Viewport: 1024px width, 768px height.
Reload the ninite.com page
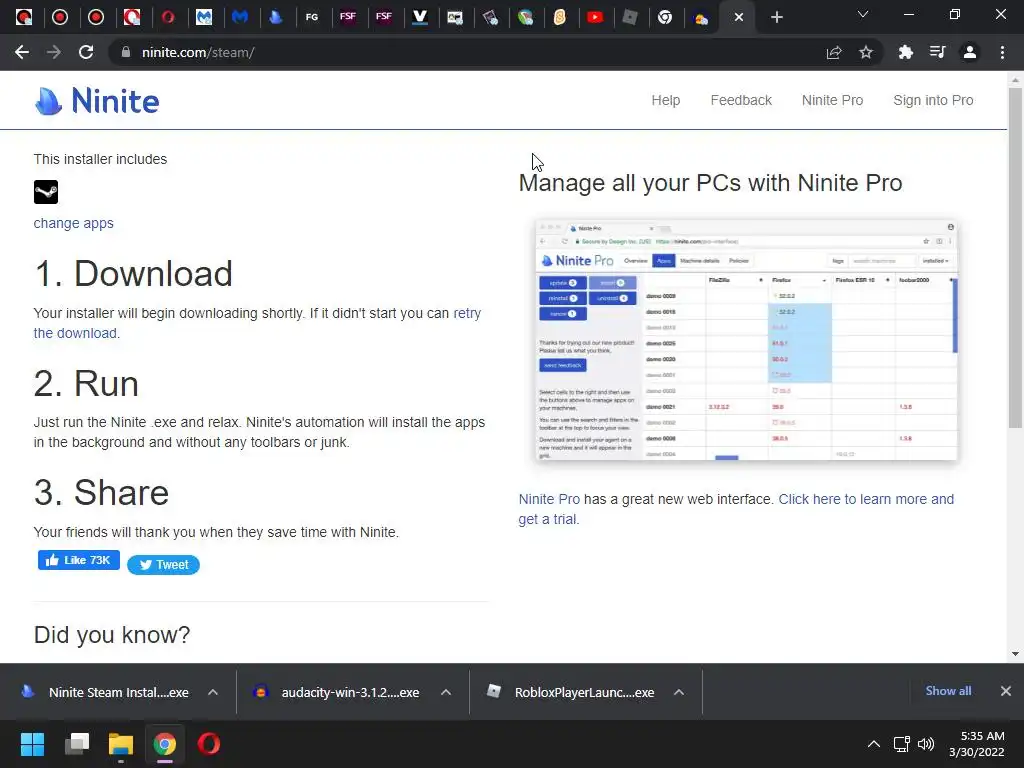[86, 52]
